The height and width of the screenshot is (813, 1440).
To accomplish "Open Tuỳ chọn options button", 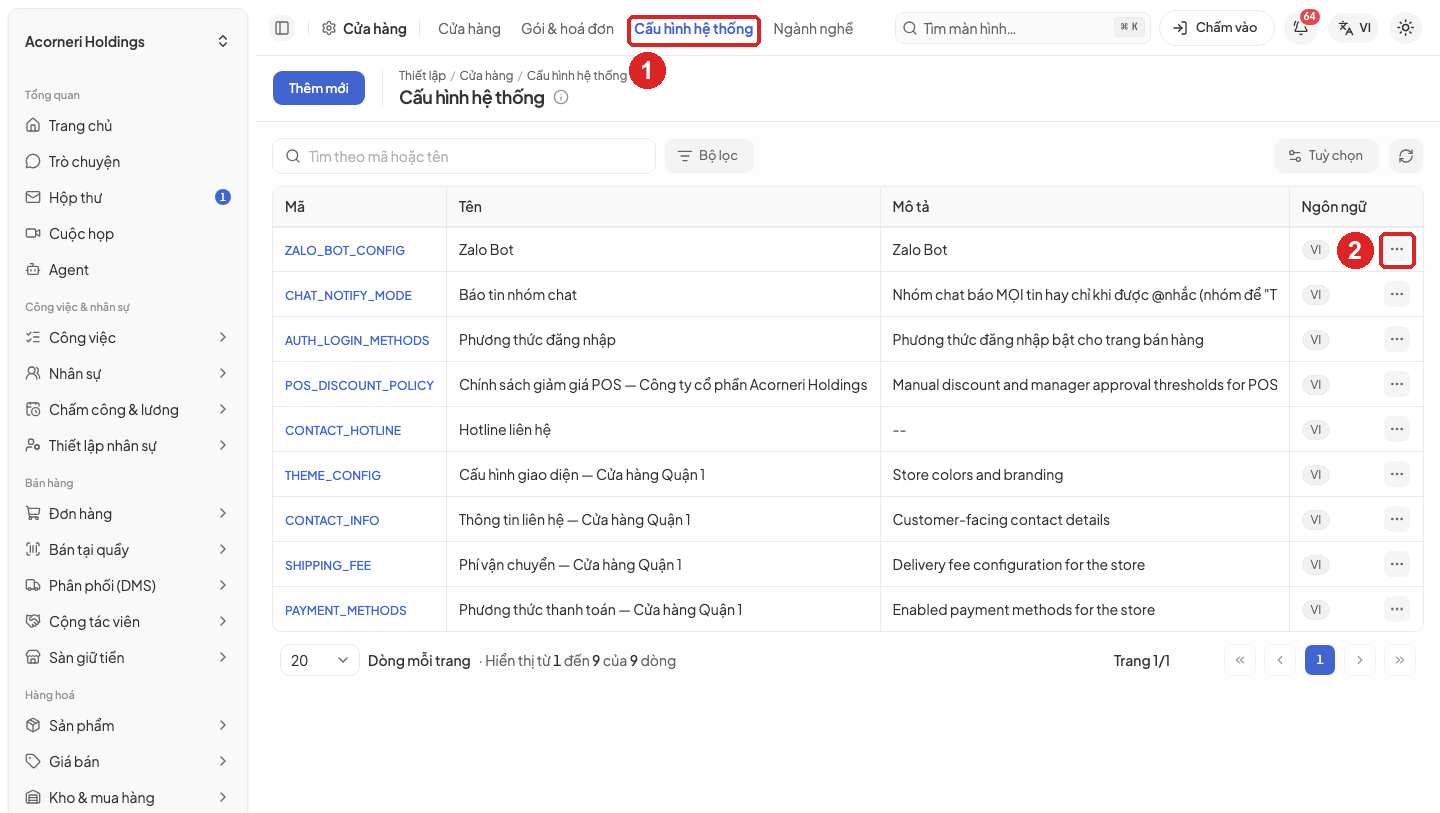I will pyautogui.click(x=1327, y=156).
